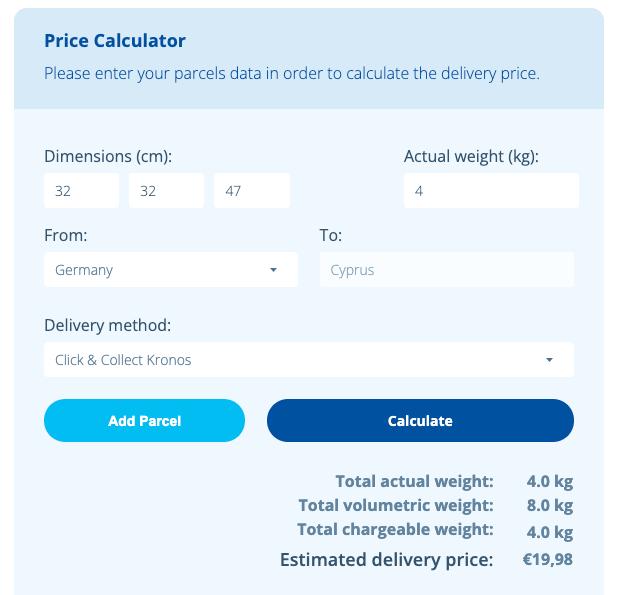Screen dimensions: 628x595
Task: Click the To field showing Cyprus
Action: 446,270
